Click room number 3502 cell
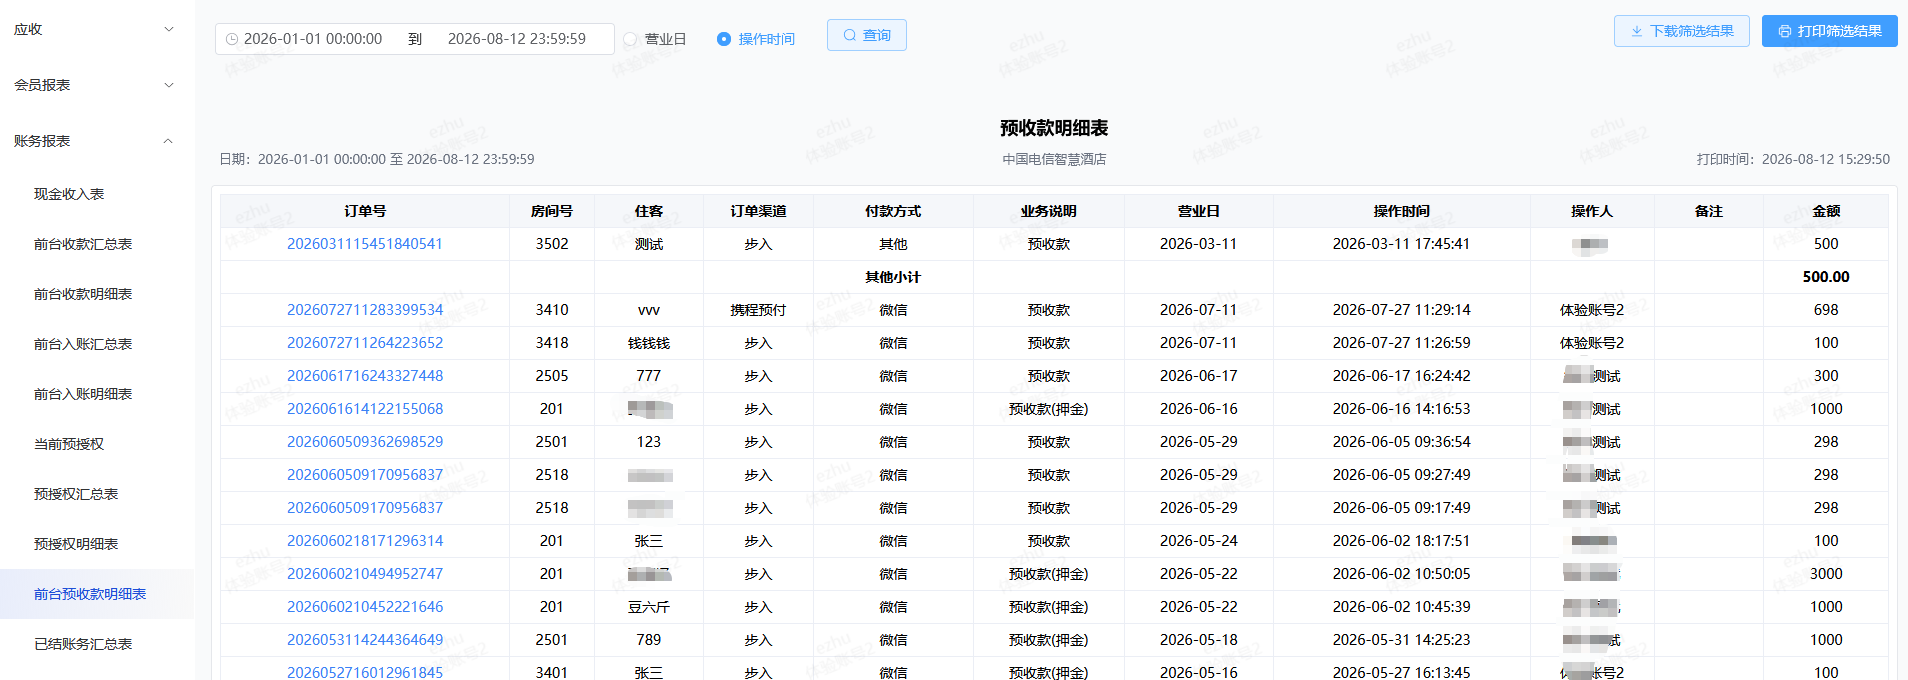Image resolution: width=1908 pixels, height=680 pixels. (552, 244)
